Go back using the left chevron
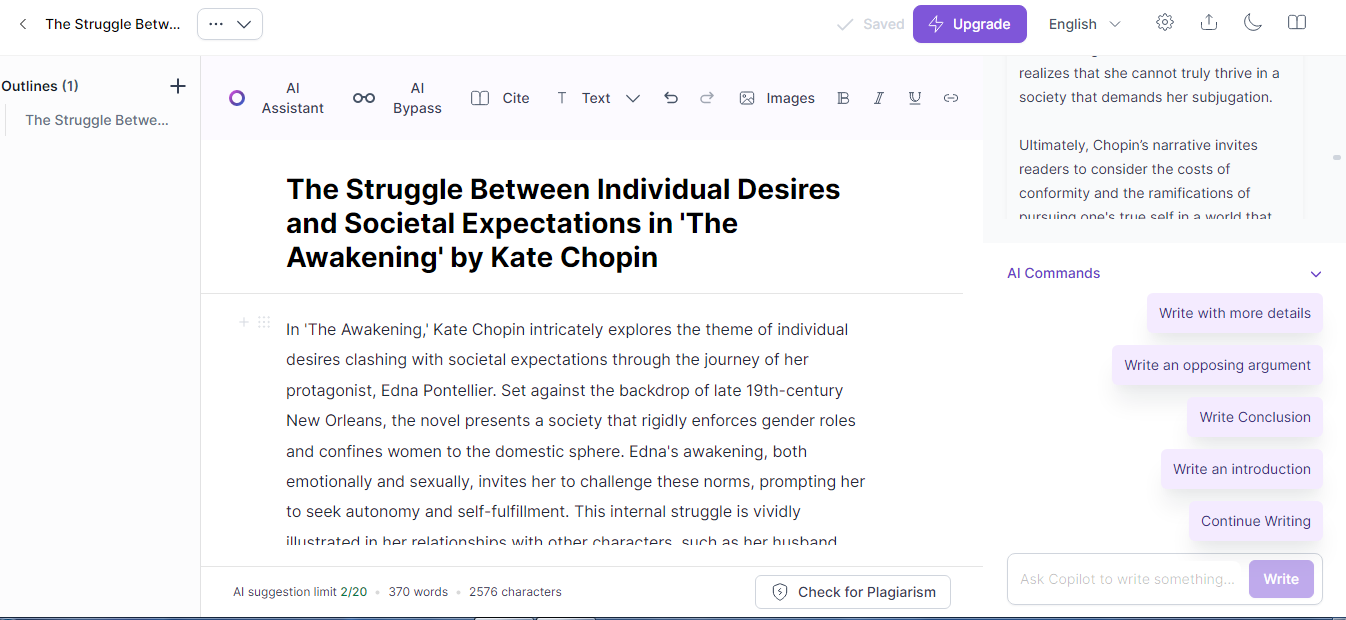 (x=23, y=24)
